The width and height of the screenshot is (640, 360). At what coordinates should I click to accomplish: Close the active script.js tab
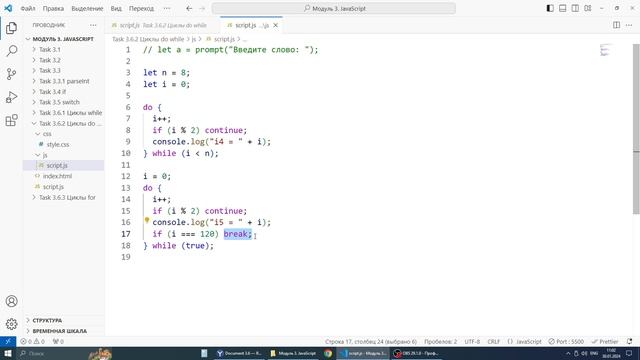coord(276,25)
